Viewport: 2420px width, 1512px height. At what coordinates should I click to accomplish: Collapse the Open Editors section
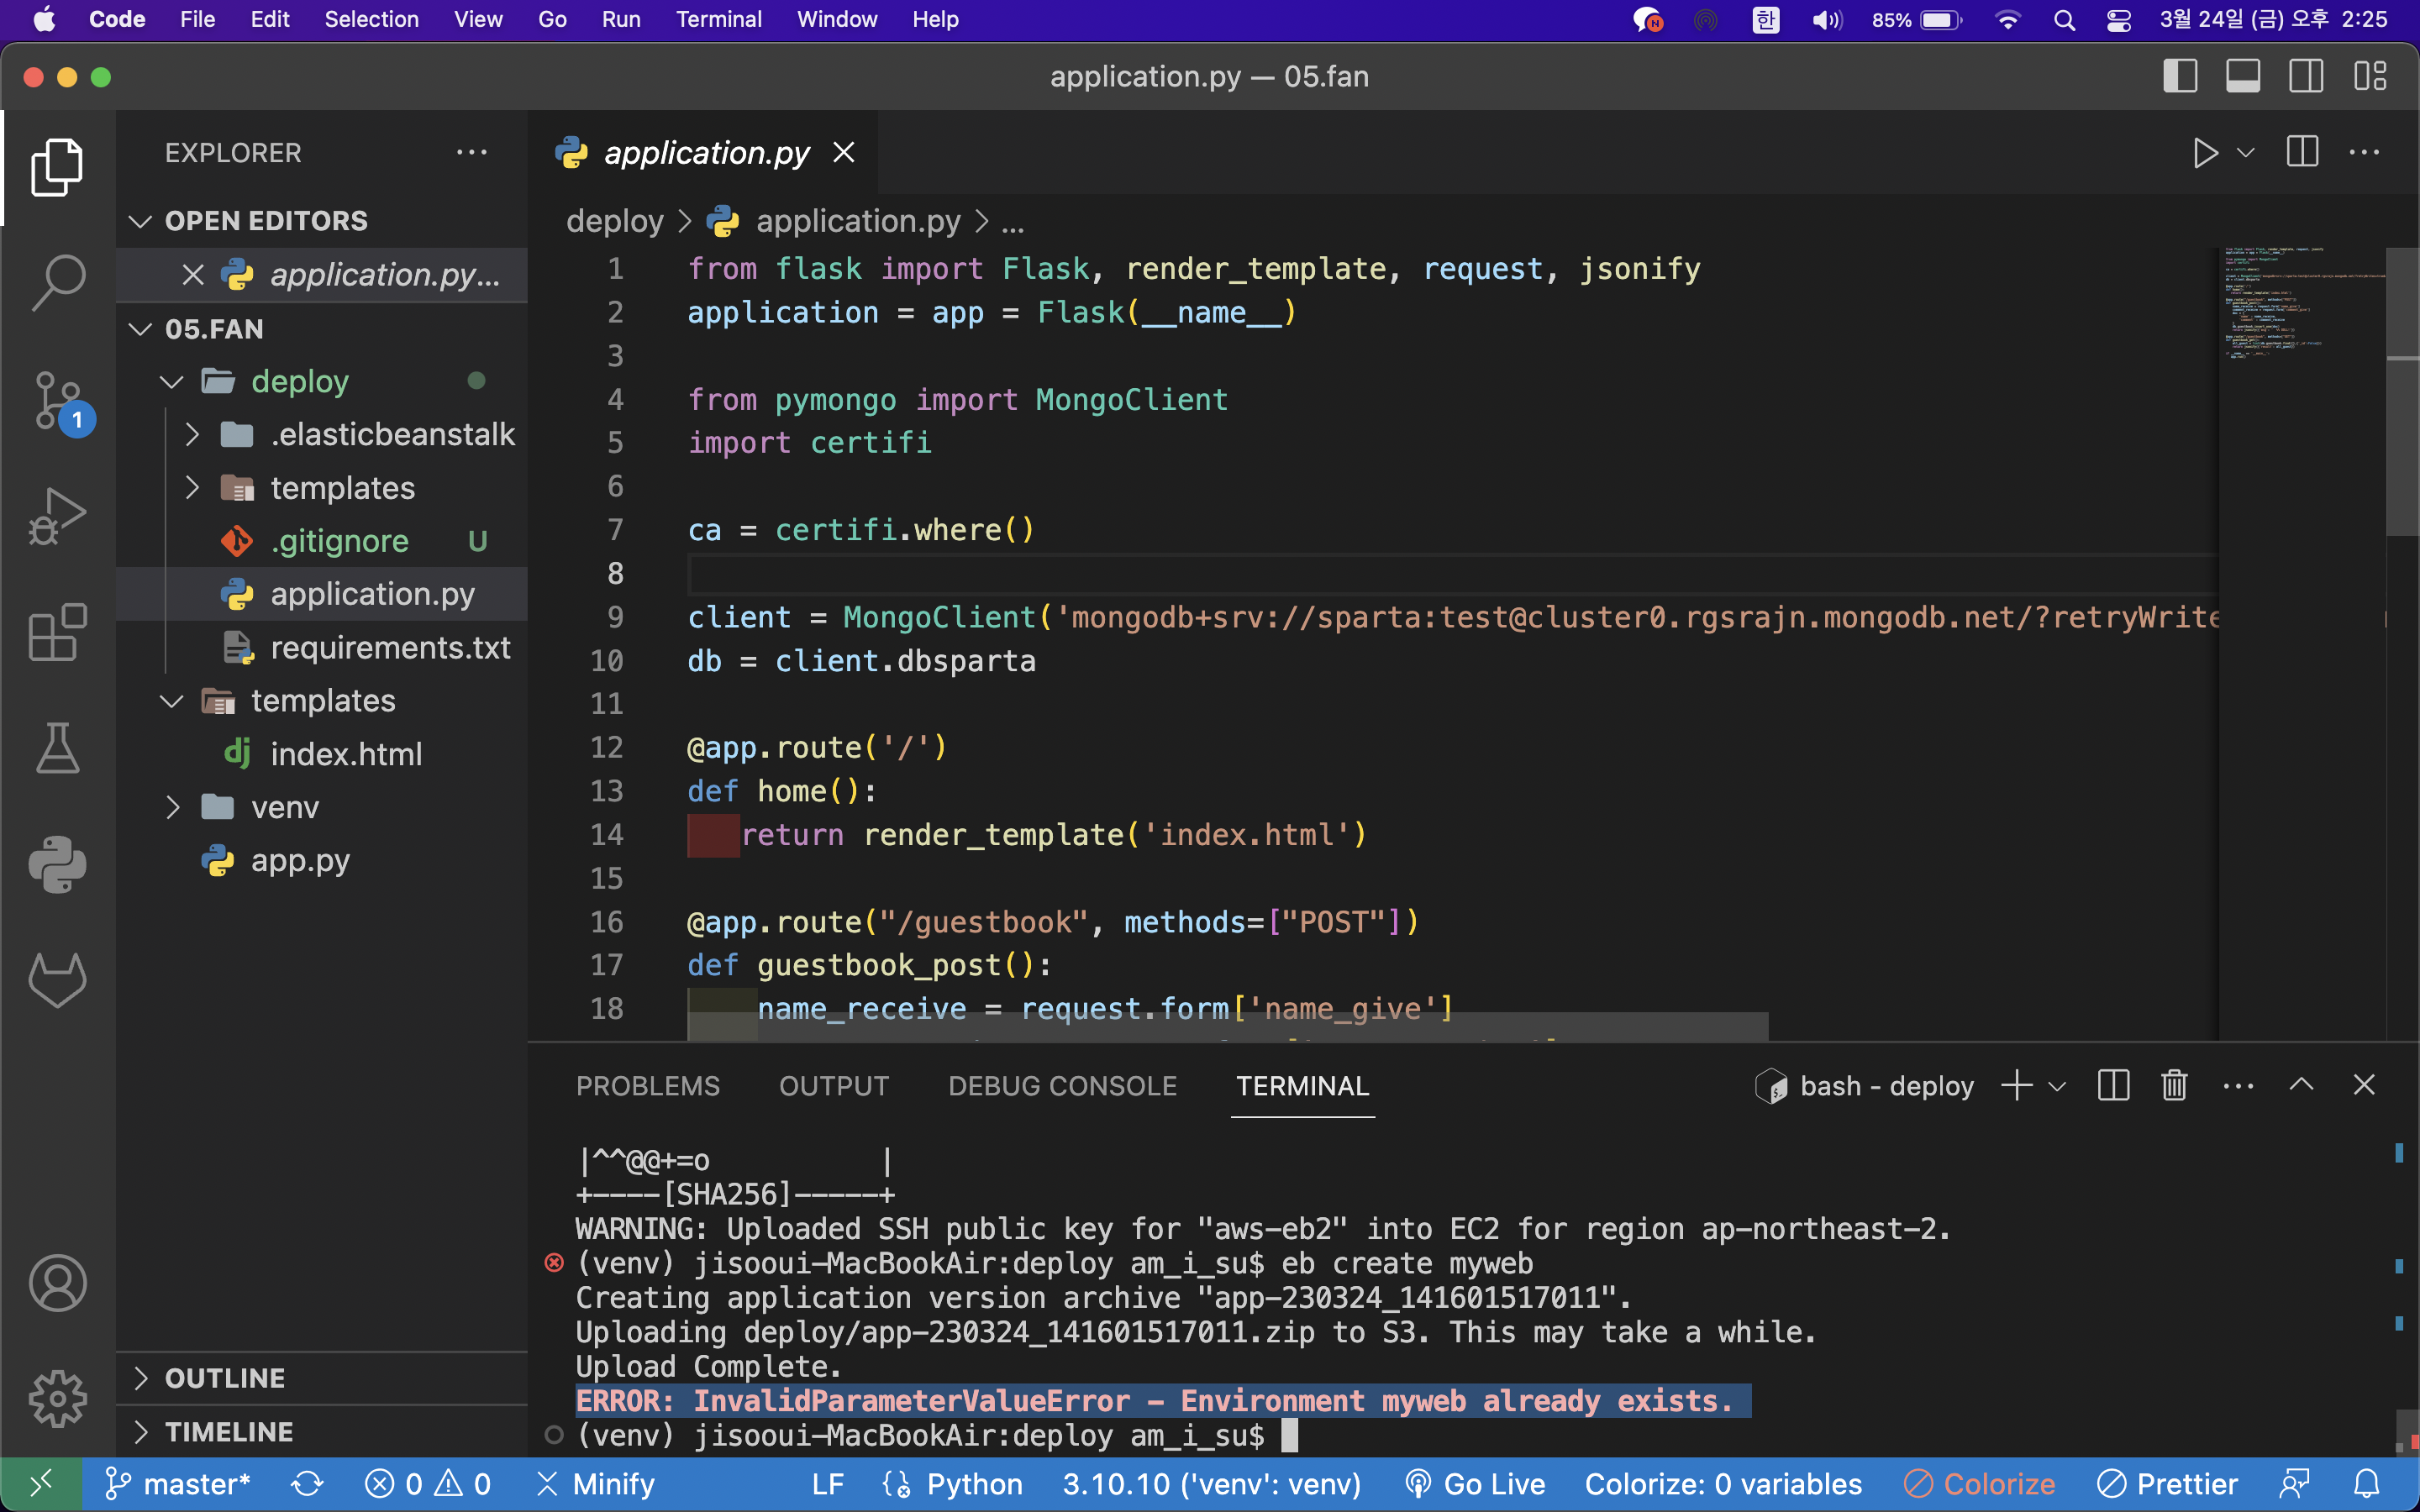tap(140, 221)
